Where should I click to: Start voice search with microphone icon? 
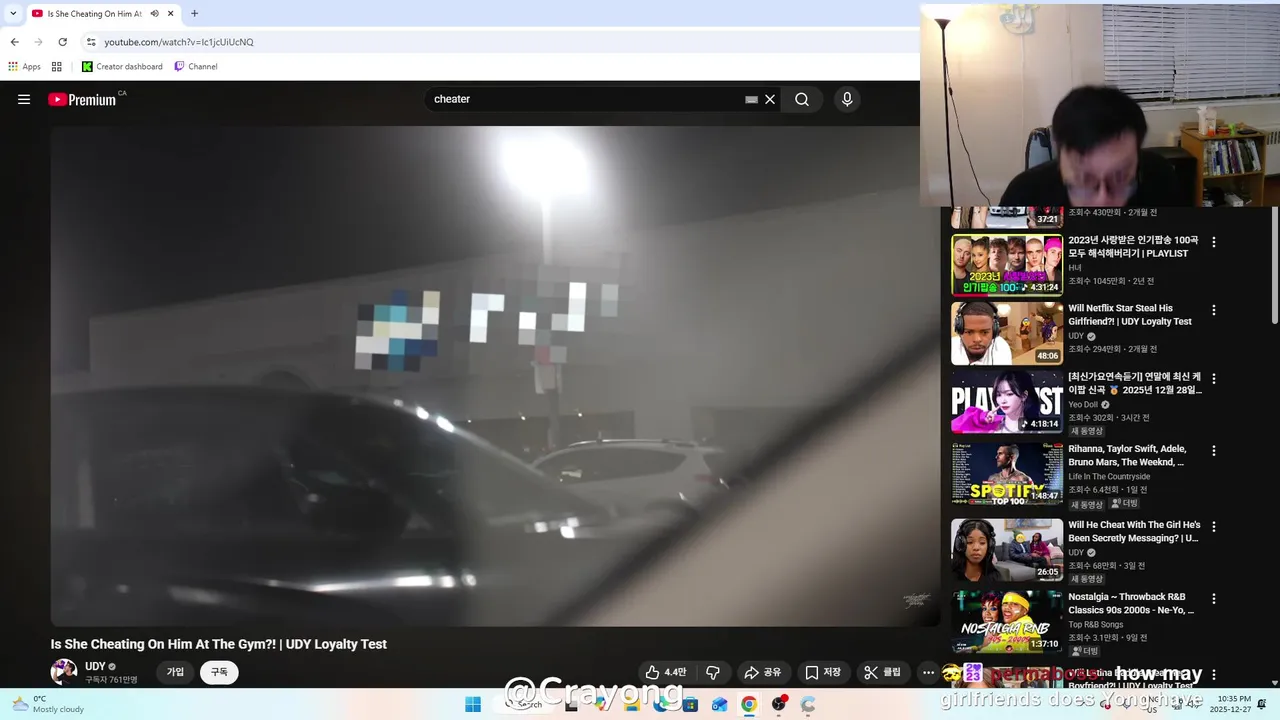847,99
